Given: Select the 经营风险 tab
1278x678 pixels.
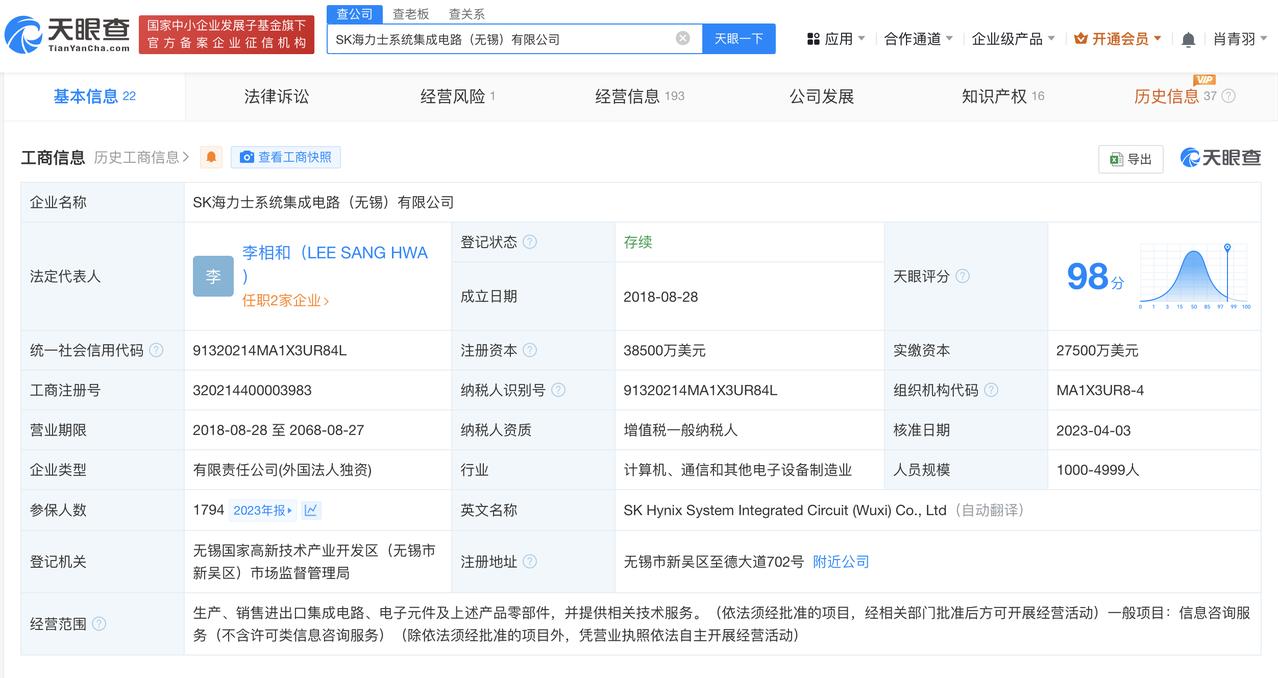Looking at the screenshot, I should pos(457,96).
